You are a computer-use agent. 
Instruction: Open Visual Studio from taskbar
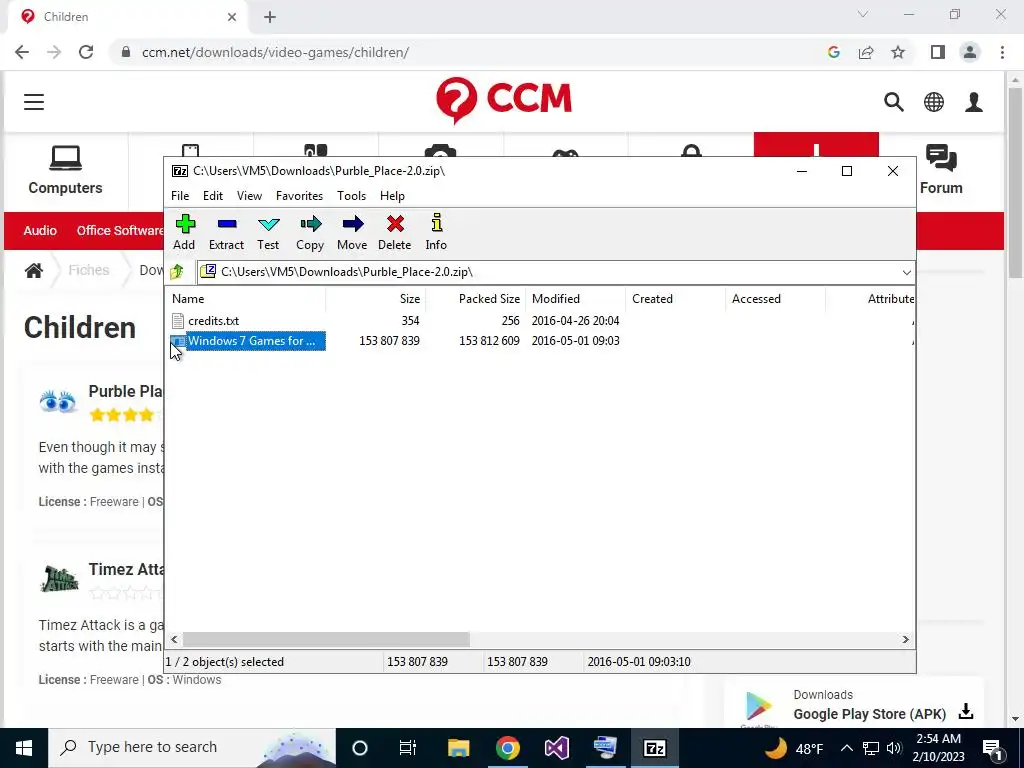[x=556, y=748]
